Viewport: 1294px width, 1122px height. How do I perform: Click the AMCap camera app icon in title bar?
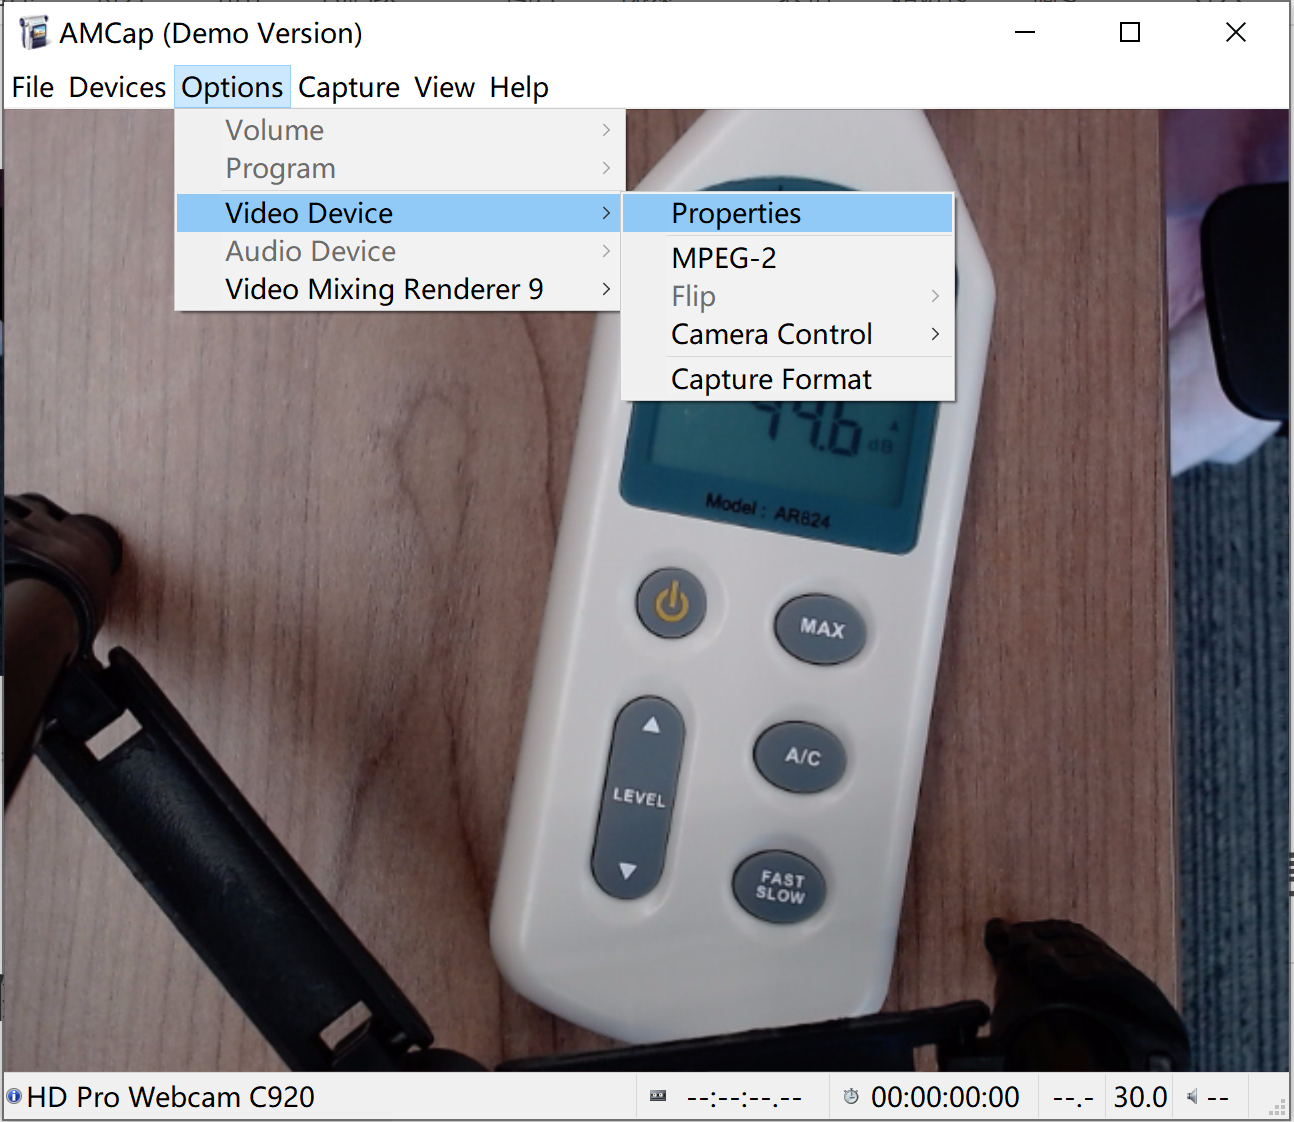point(34,33)
